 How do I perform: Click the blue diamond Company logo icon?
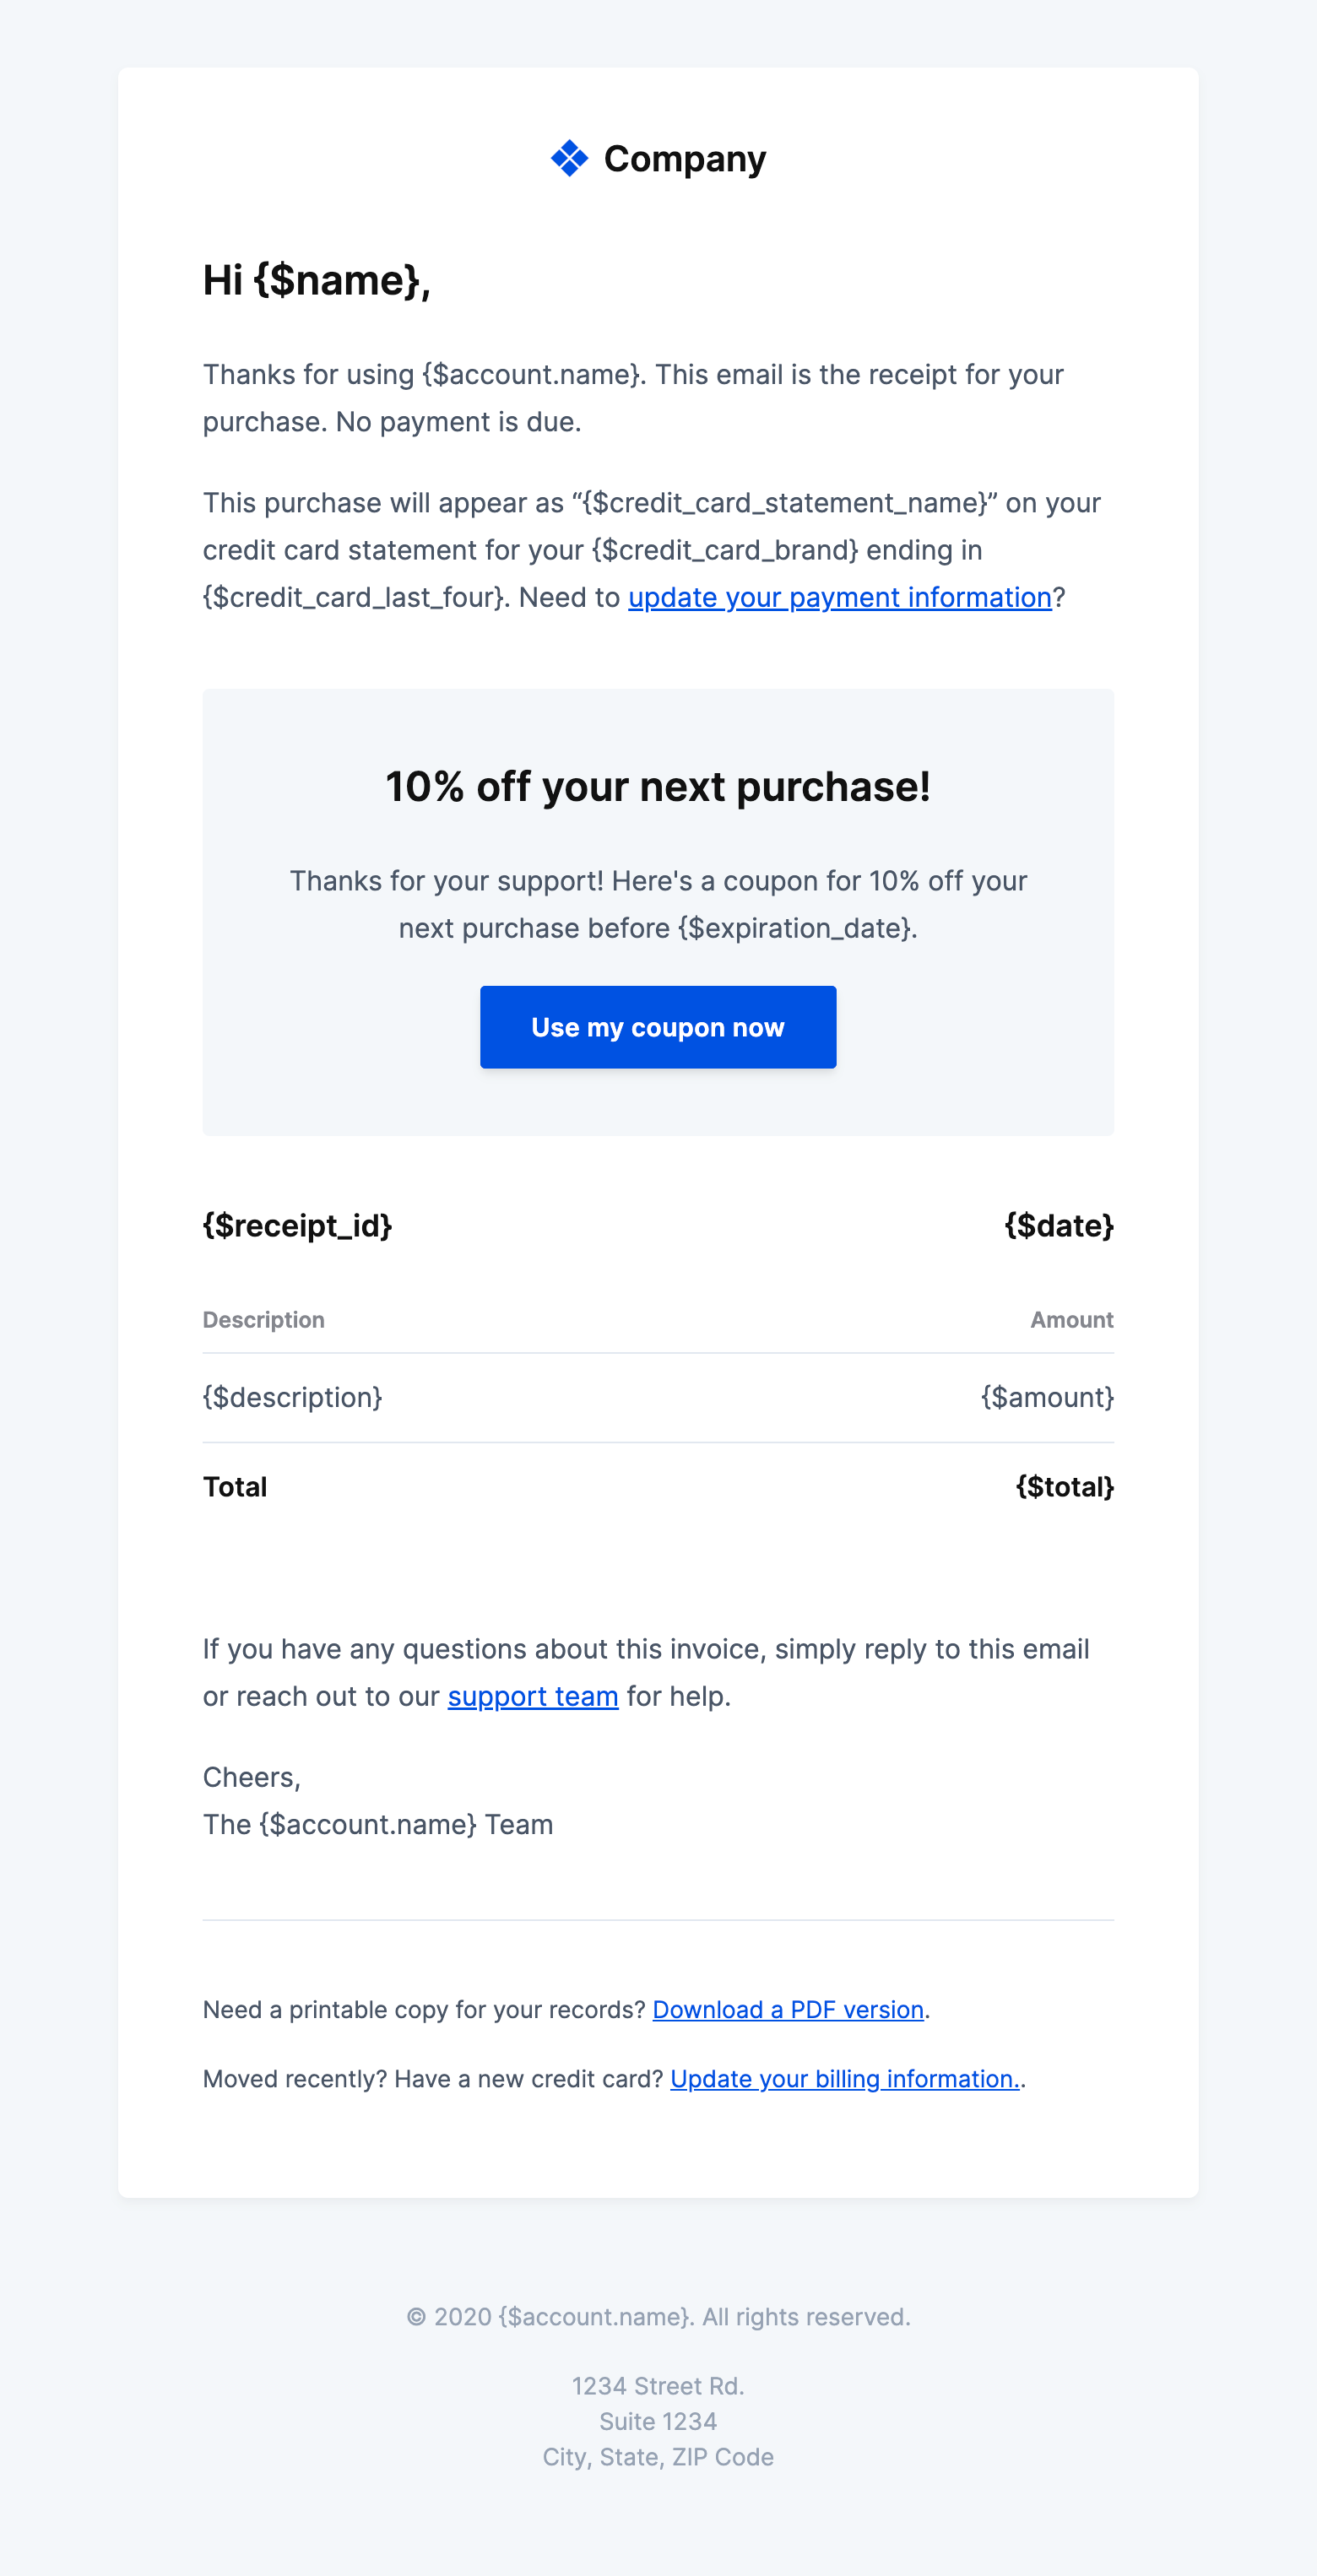pyautogui.click(x=569, y=158)
